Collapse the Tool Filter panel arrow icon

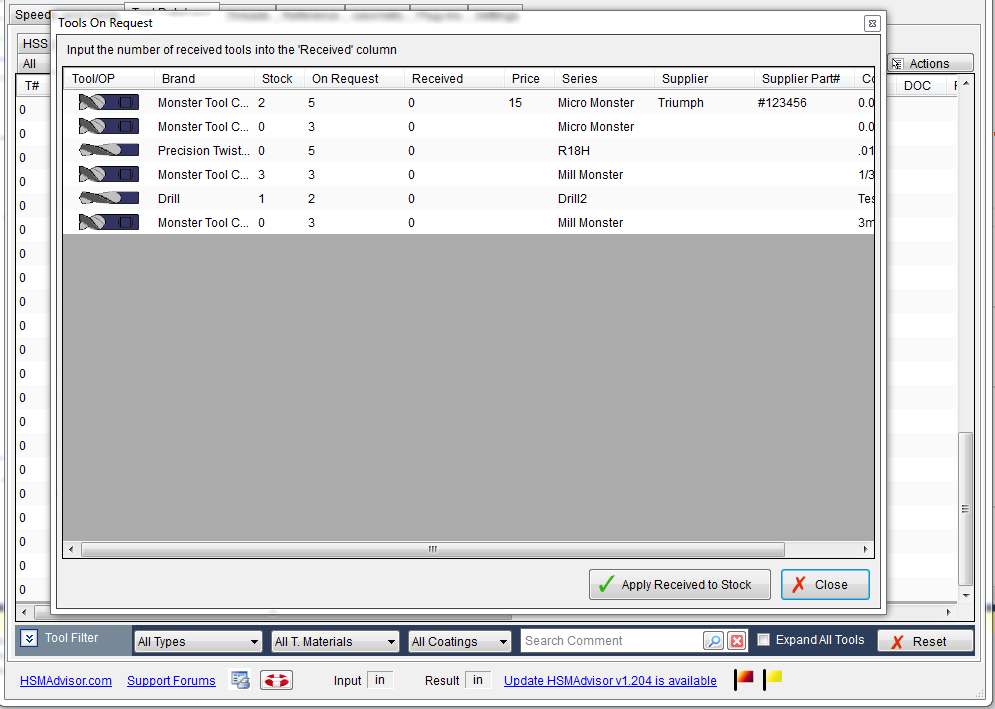pos(29,638)
